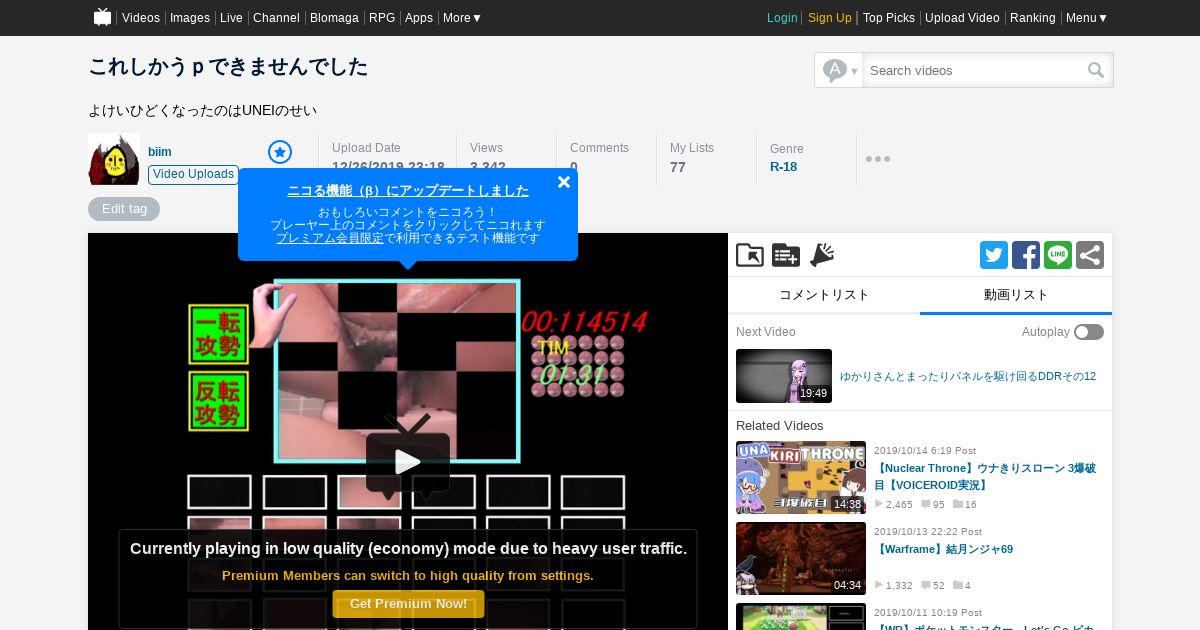Open the Nuclear Throne related video thumbnail
The width and height of the screenshot is (1200, 630).
click(801, 478)
